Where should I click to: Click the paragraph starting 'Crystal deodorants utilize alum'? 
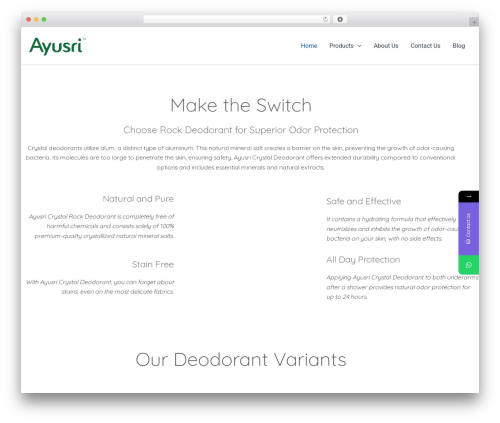(x=241, y=158)
